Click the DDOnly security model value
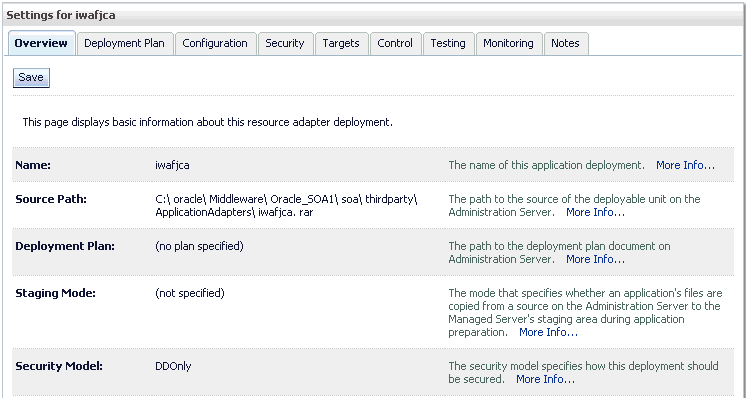Viewport: 746px width, 398px height. (x=173, y=366)
